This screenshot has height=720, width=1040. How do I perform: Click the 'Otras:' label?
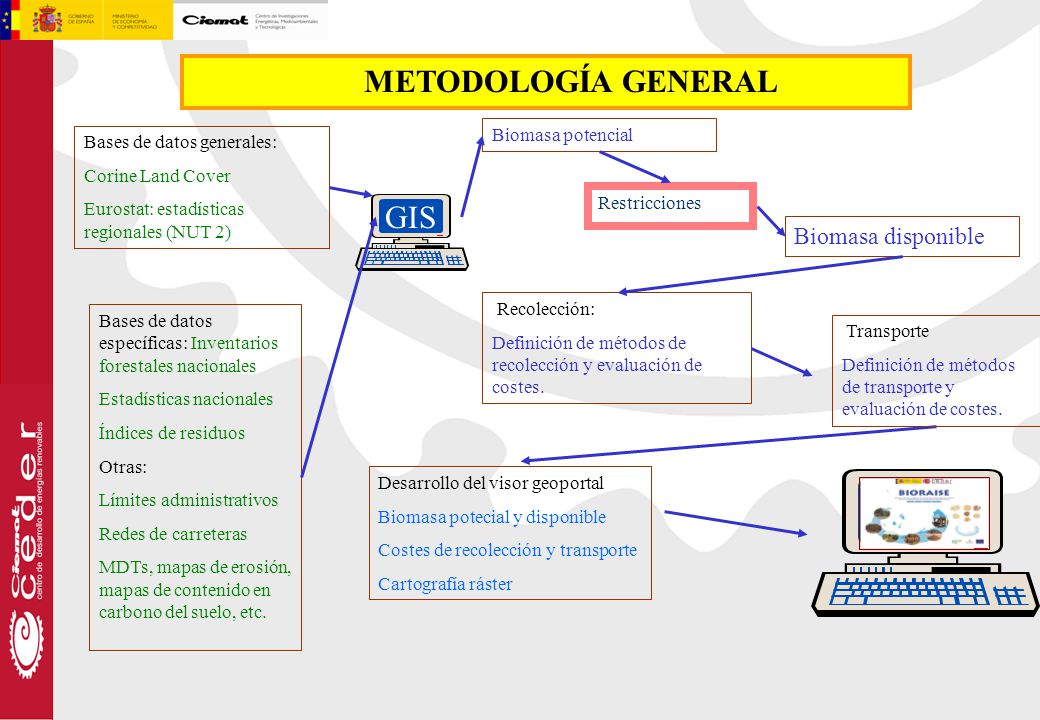(123, 467)
